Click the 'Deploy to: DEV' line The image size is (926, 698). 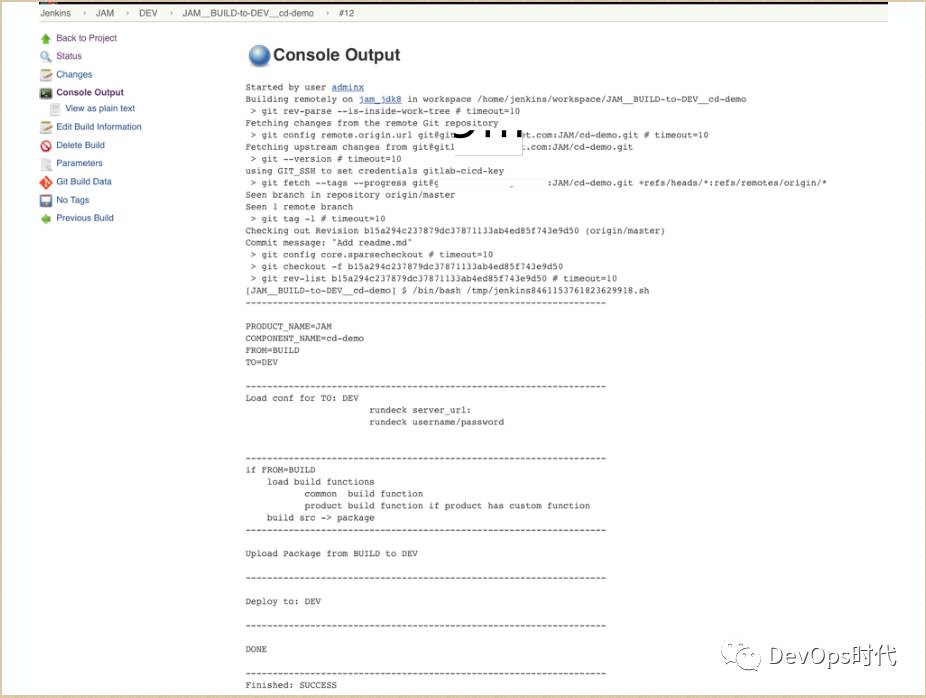[x=283, y=601]
